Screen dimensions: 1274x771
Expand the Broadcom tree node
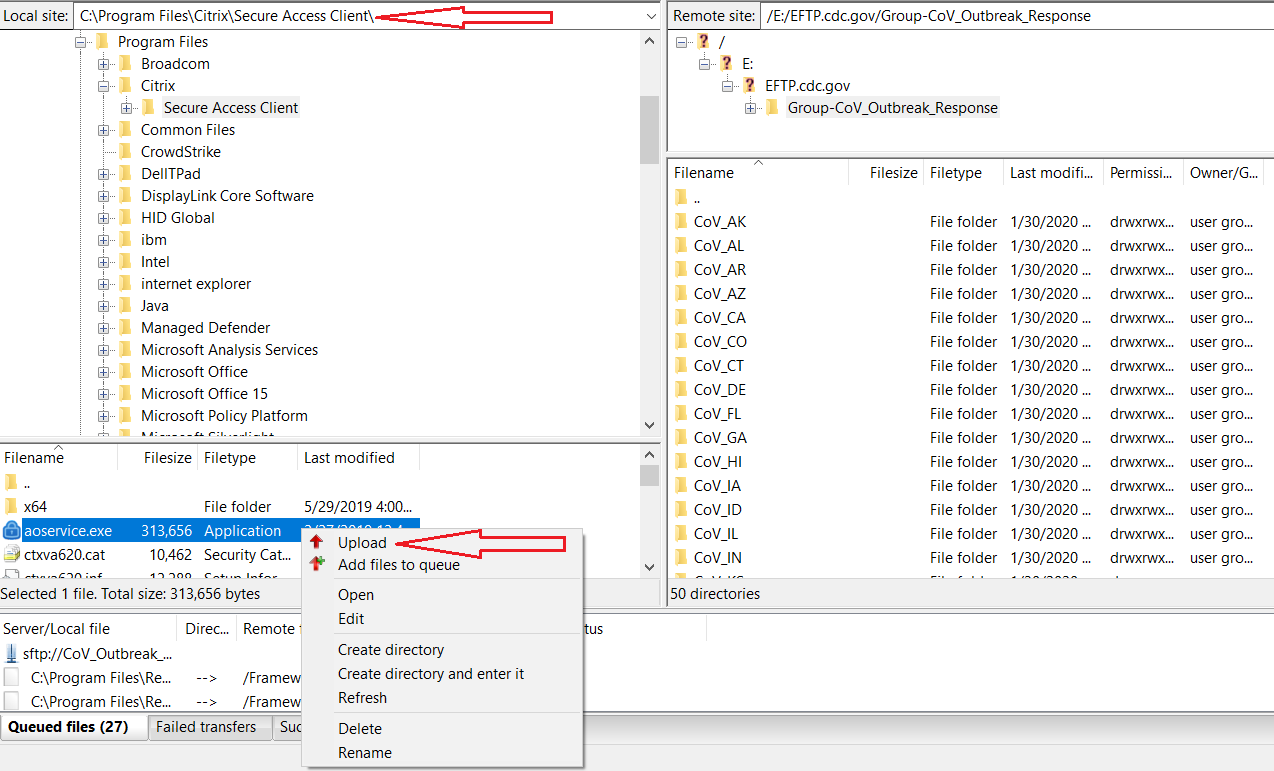click(104, 63)
